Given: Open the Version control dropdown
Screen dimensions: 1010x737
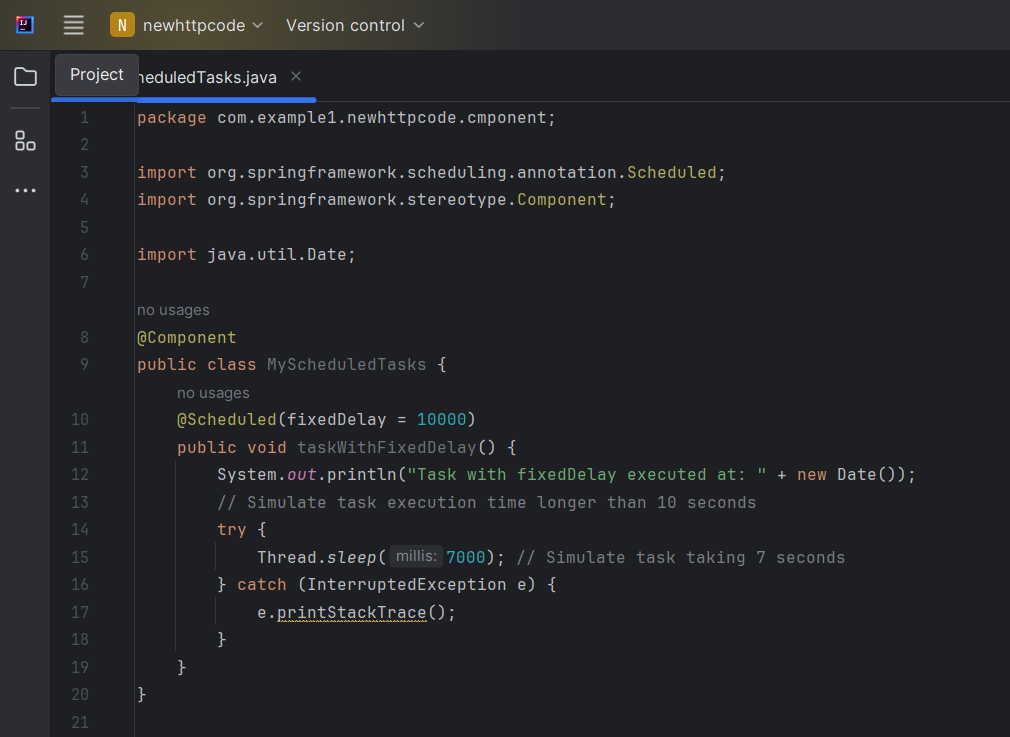Looking at the screenshot, I should click(x=355, y=25).
